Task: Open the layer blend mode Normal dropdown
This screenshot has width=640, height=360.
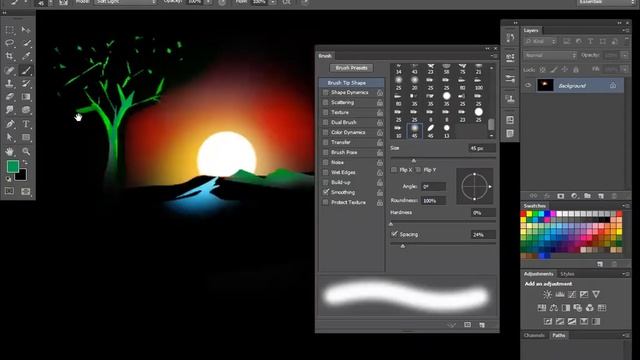Action: click(x=550, y=55)
